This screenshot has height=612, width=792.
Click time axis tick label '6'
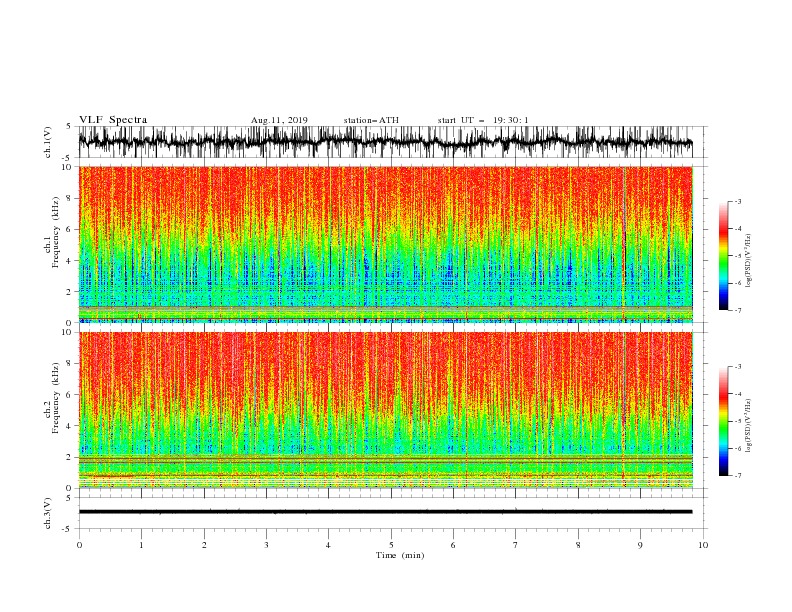[x=453, y=545]
